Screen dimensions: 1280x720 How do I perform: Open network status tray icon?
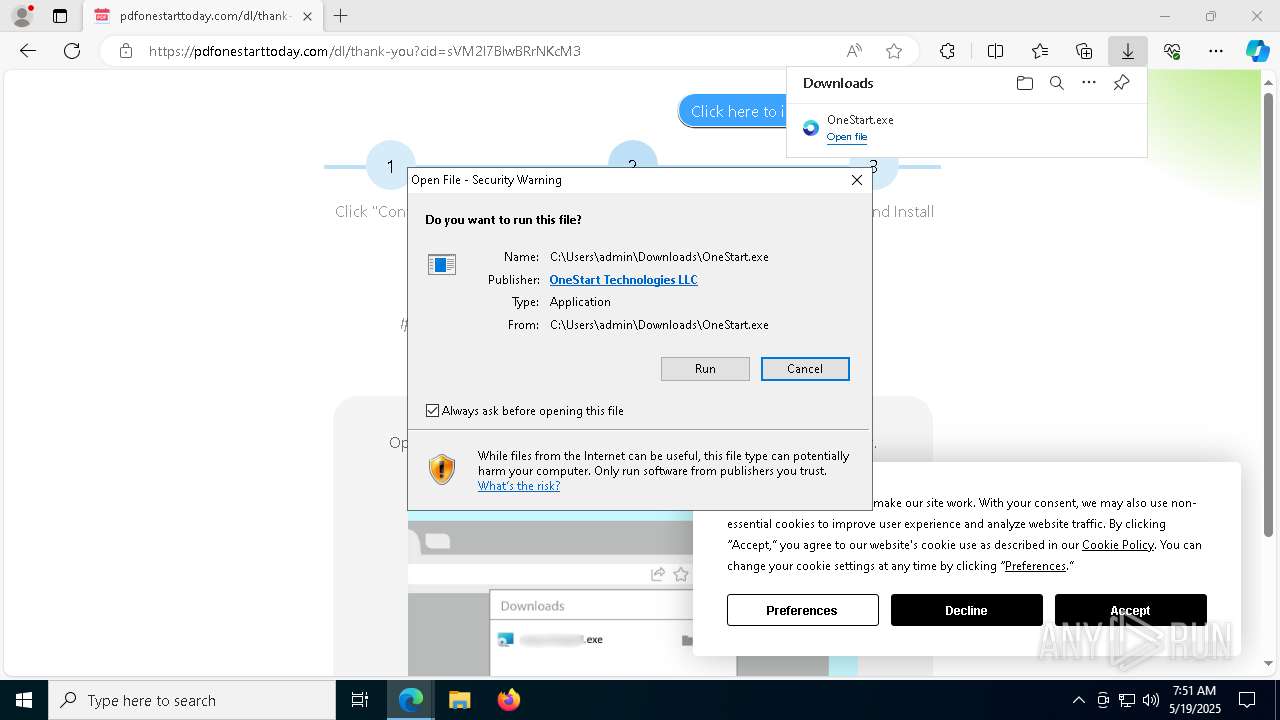(1126, 700)
